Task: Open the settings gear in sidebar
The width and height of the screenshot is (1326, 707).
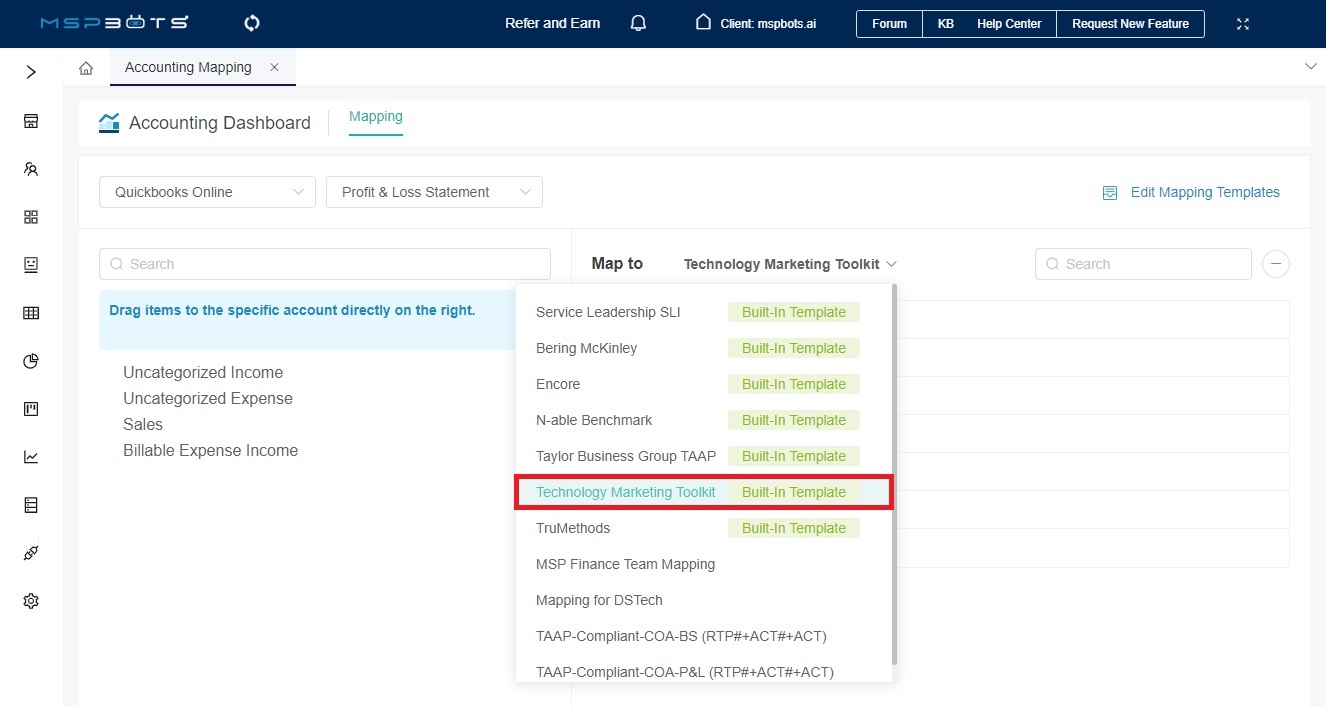Action: click(31, 601)
